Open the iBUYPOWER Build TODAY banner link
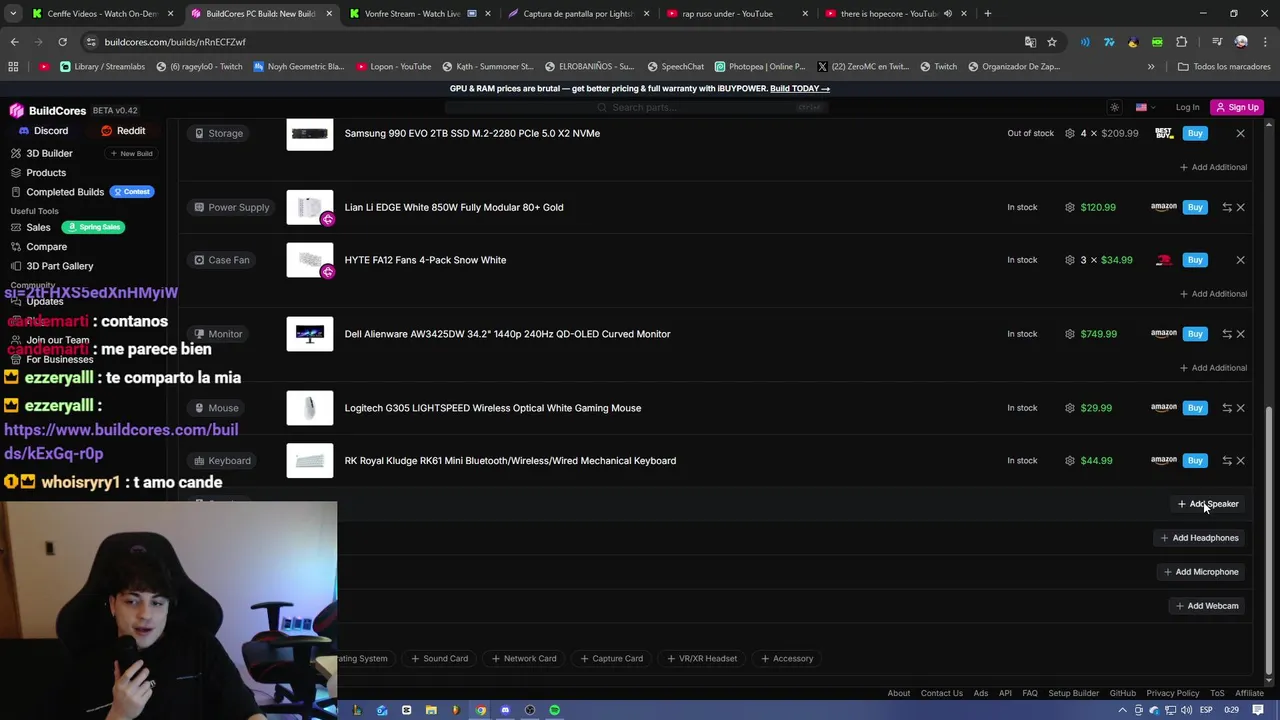The width and height of the screenshot is (1280, 720). (799, 88)
